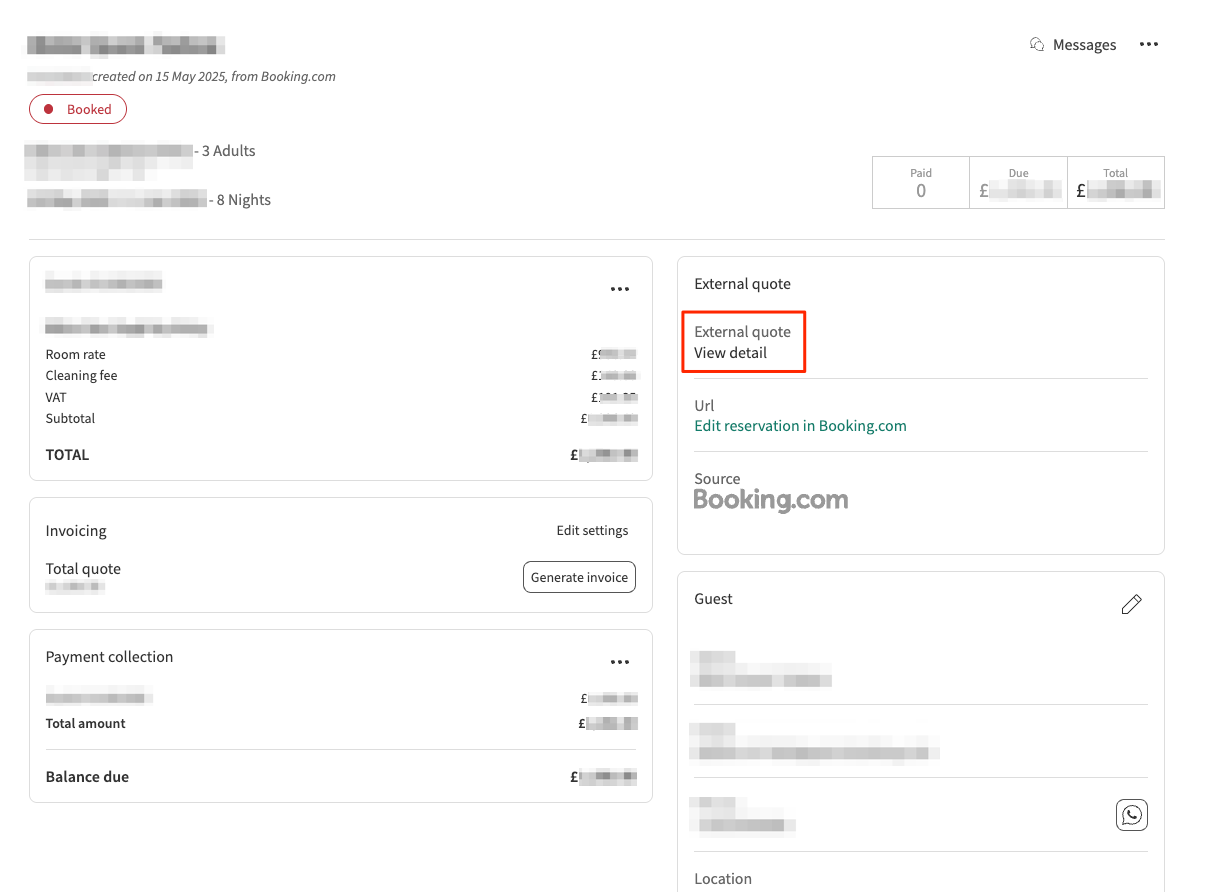Open Edit reservation in Booking.com link

pyautogui.click(x=800, y=426)
